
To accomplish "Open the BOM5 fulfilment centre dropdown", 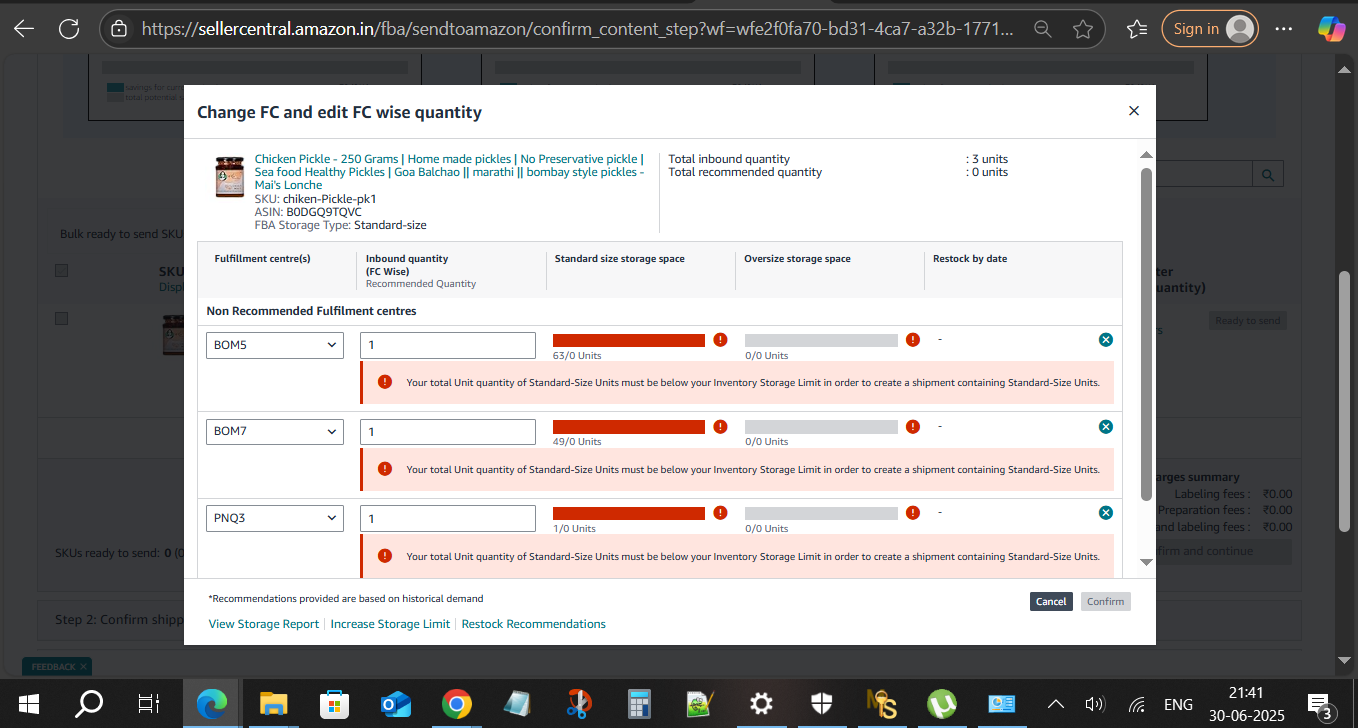I will click(x=275, y=345).
